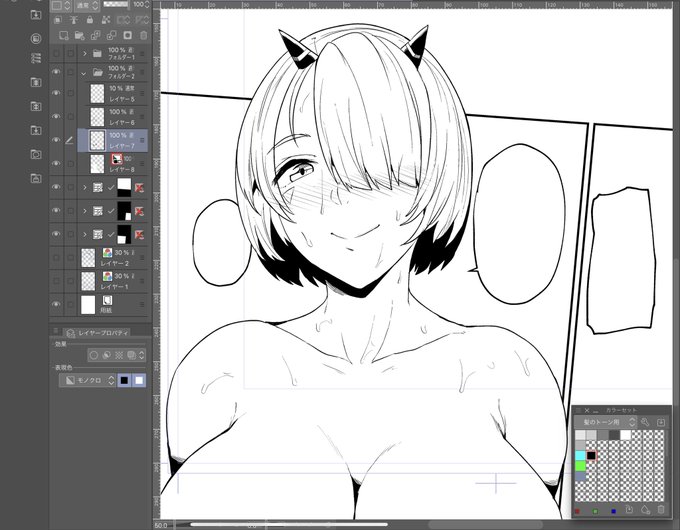Click the bottom folder icon in left sidebar
This screenshot has height=530, width=680.
pos(36,178)
